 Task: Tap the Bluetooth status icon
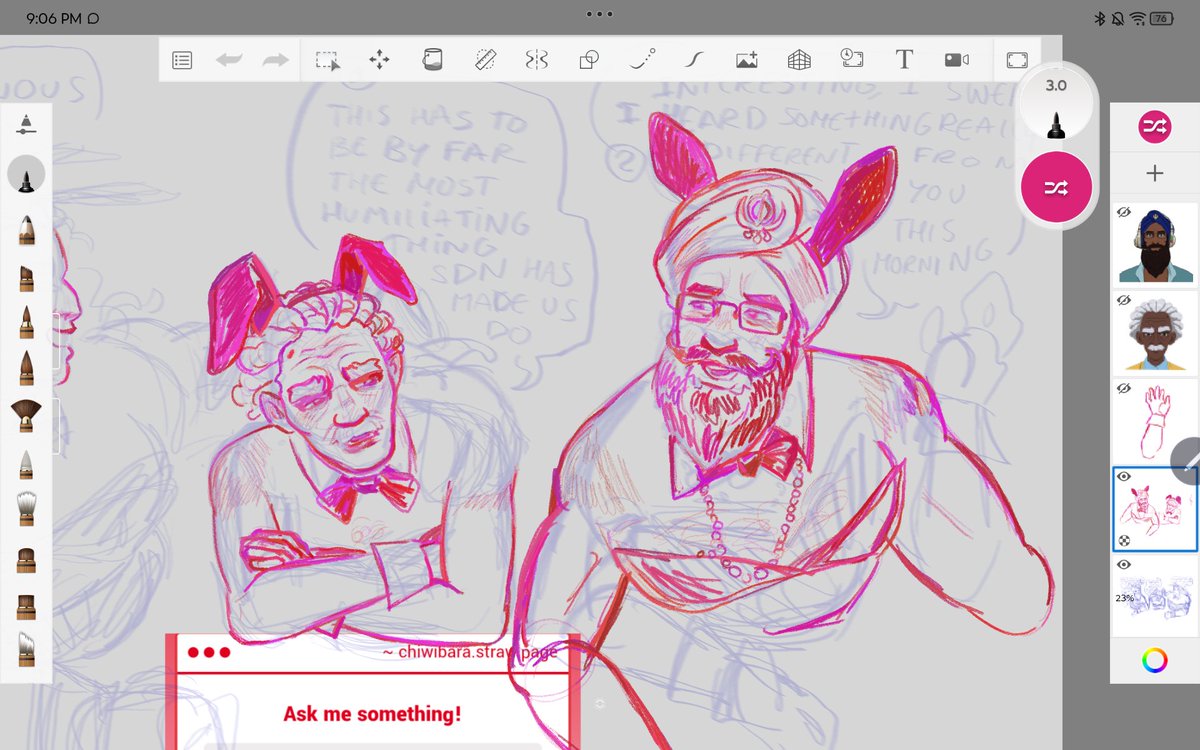pyautogui.click(x=1100, y=18)
